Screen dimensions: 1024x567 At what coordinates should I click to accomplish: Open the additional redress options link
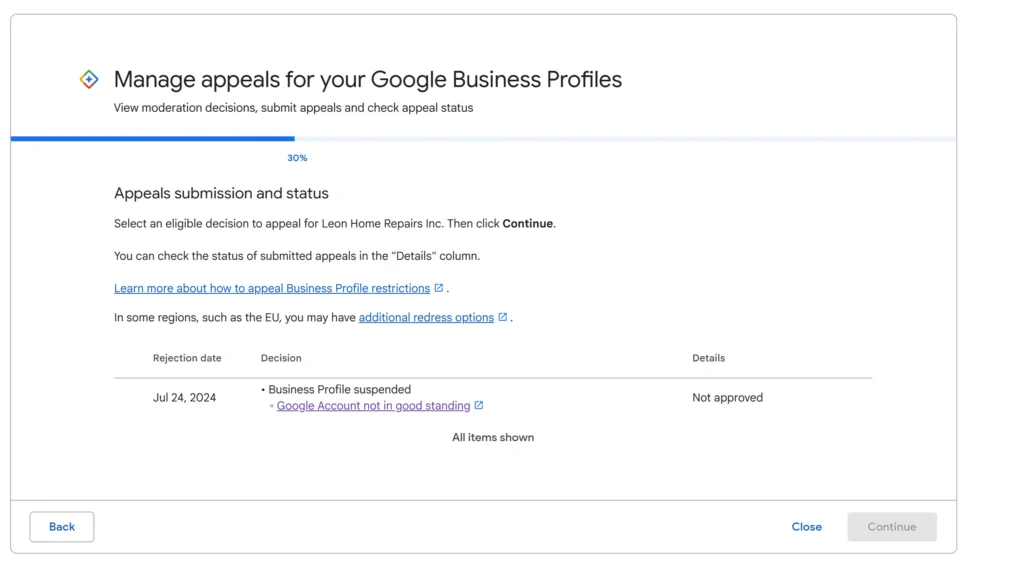(426, 317)
